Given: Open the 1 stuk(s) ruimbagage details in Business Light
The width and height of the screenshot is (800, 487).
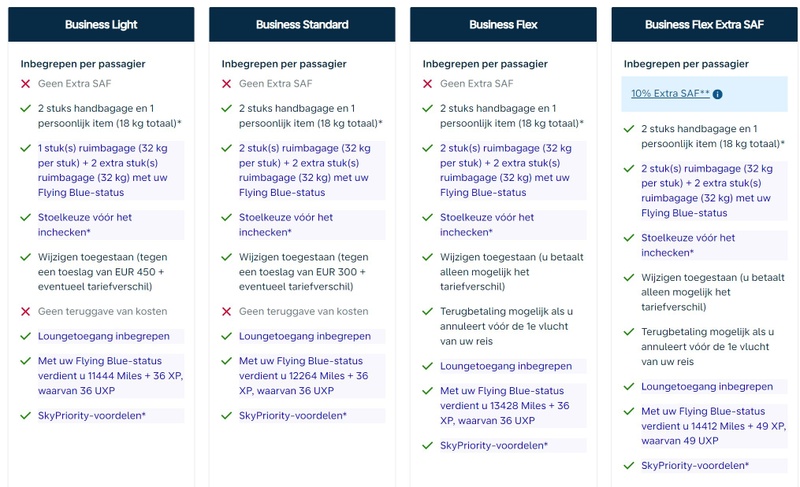Looking at the screenshot, I should tap(110, 170).
